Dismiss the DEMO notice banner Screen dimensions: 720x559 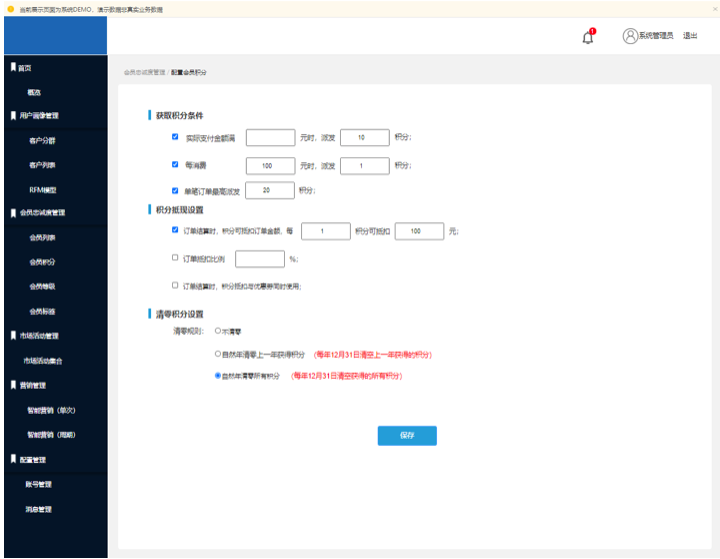pyautogui.click(x=714, y=9)
